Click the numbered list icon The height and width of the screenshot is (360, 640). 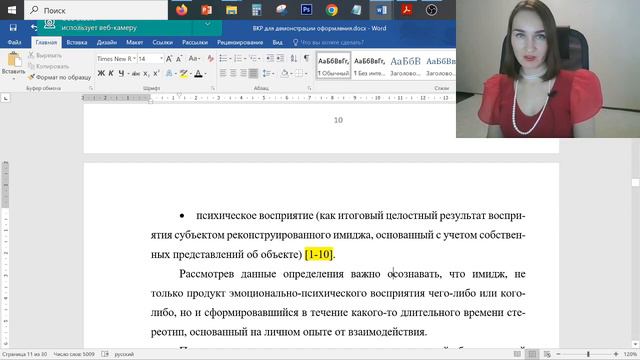tap(238, 59)
